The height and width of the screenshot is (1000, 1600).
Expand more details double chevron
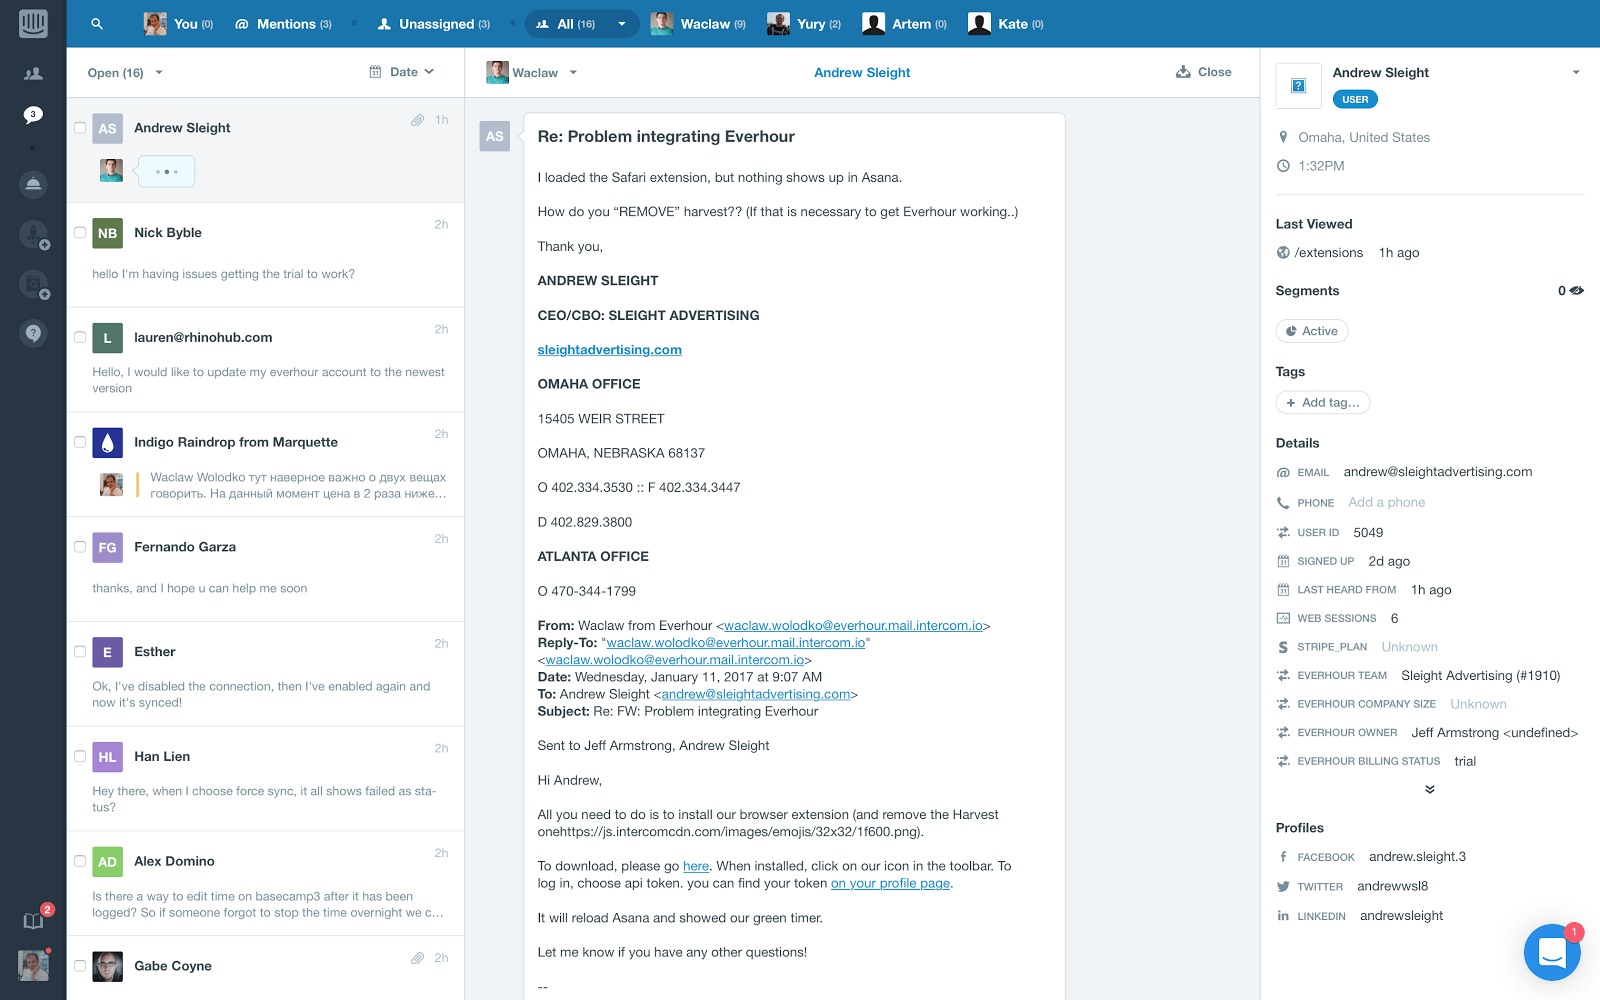pyautogui.click(x=1430, y=789)
